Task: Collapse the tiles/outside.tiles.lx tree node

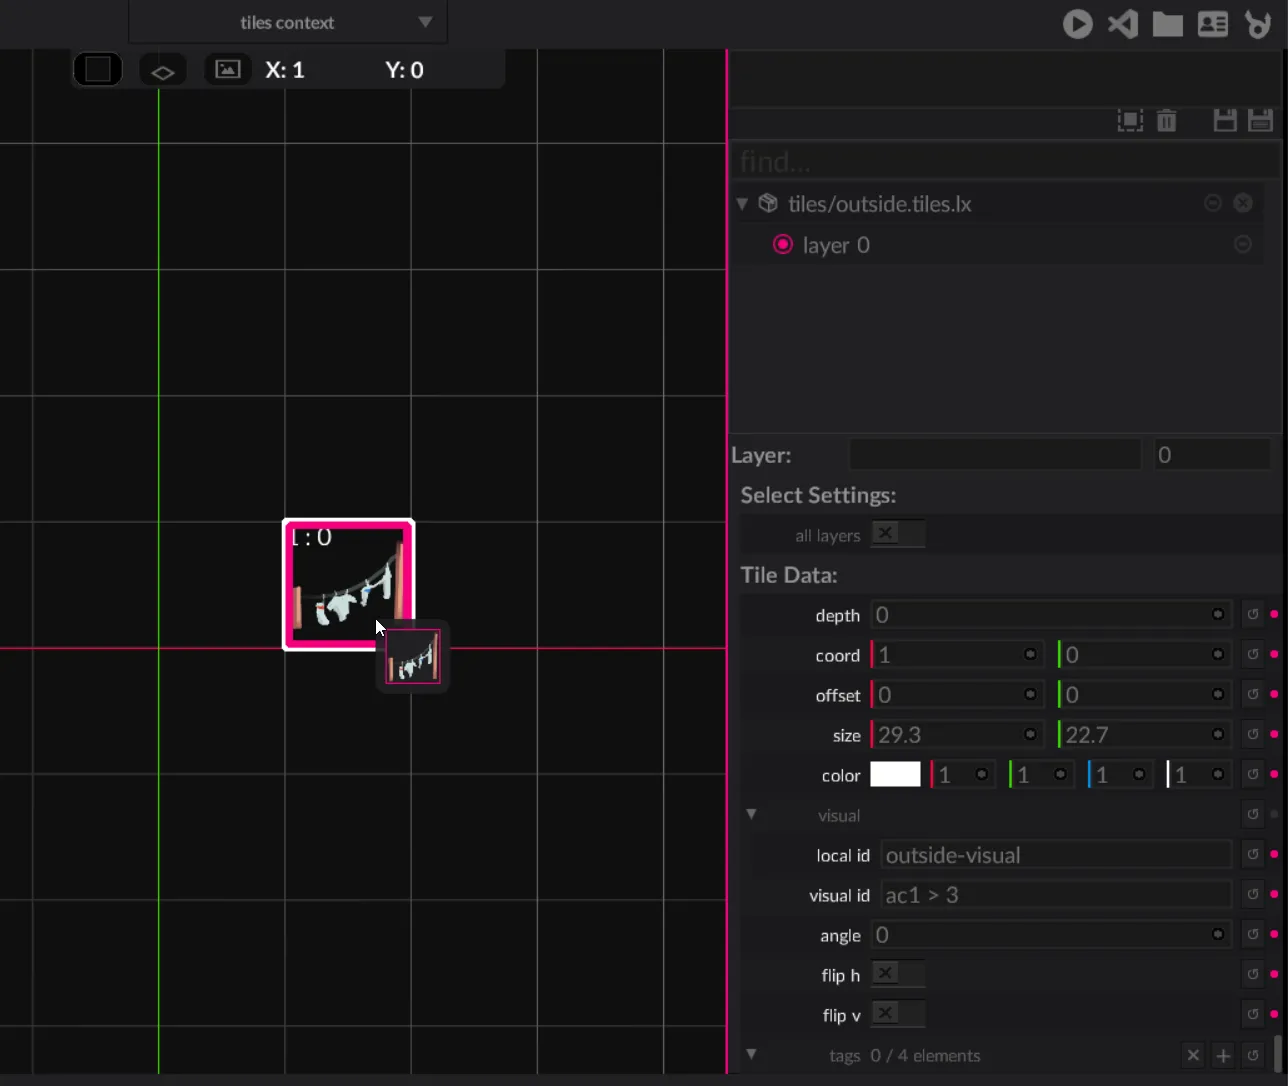Action: (x=742, y=204)
